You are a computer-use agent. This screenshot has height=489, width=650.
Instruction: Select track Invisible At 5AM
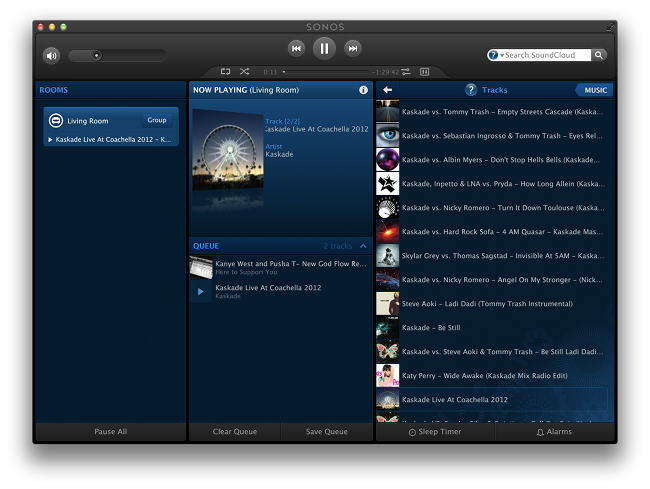495,256
